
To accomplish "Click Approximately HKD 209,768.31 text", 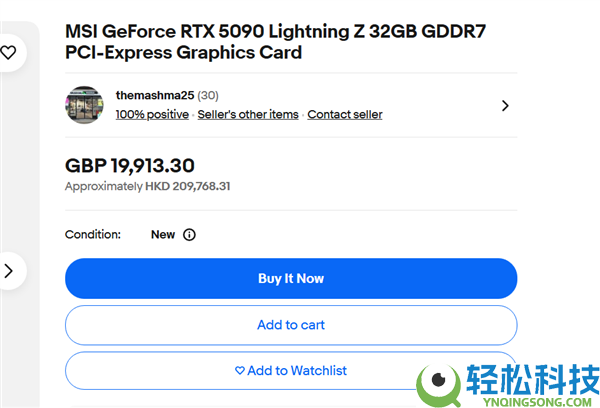I will 147,186.
